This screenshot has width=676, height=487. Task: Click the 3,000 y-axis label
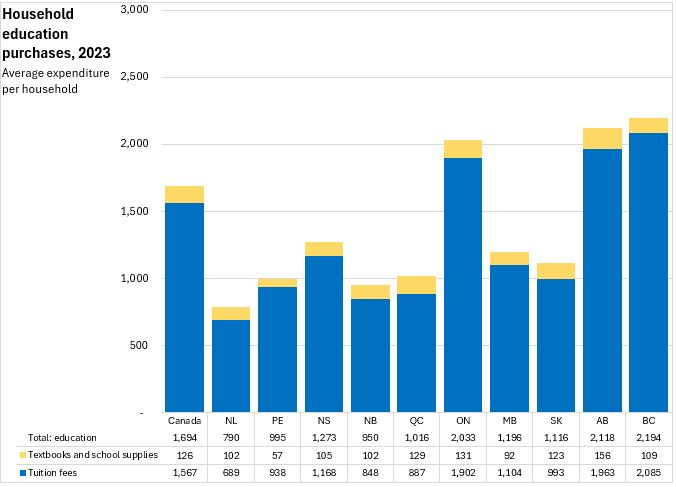click(133, 9)
